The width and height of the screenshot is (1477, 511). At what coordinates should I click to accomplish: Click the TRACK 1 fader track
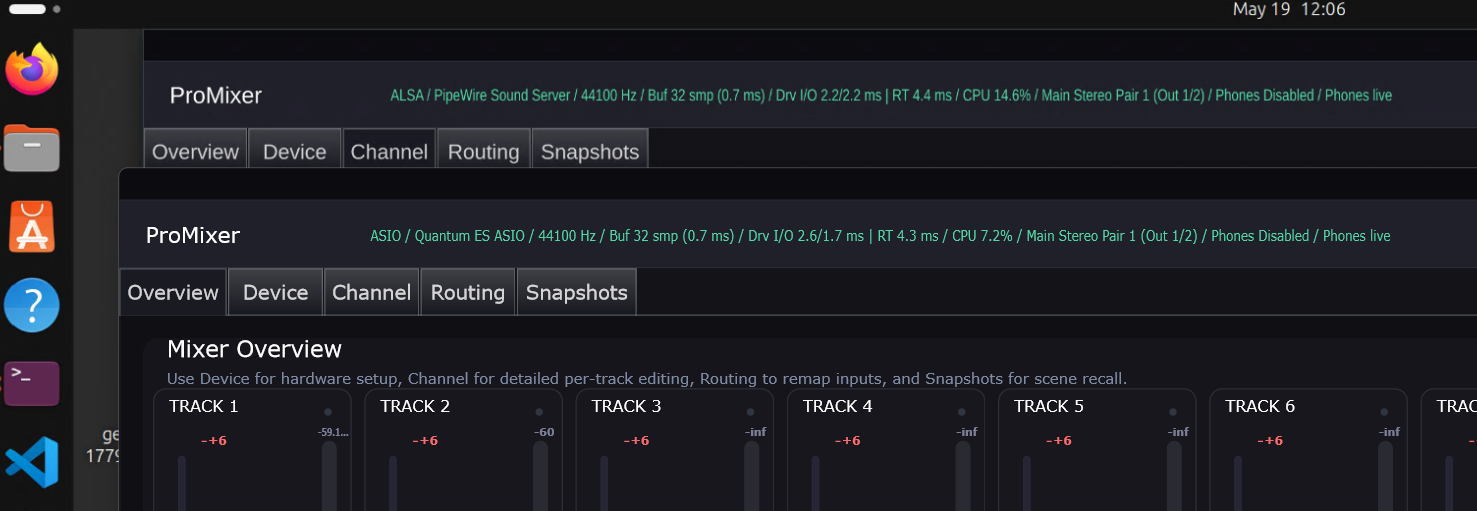[x=182, y=483]
